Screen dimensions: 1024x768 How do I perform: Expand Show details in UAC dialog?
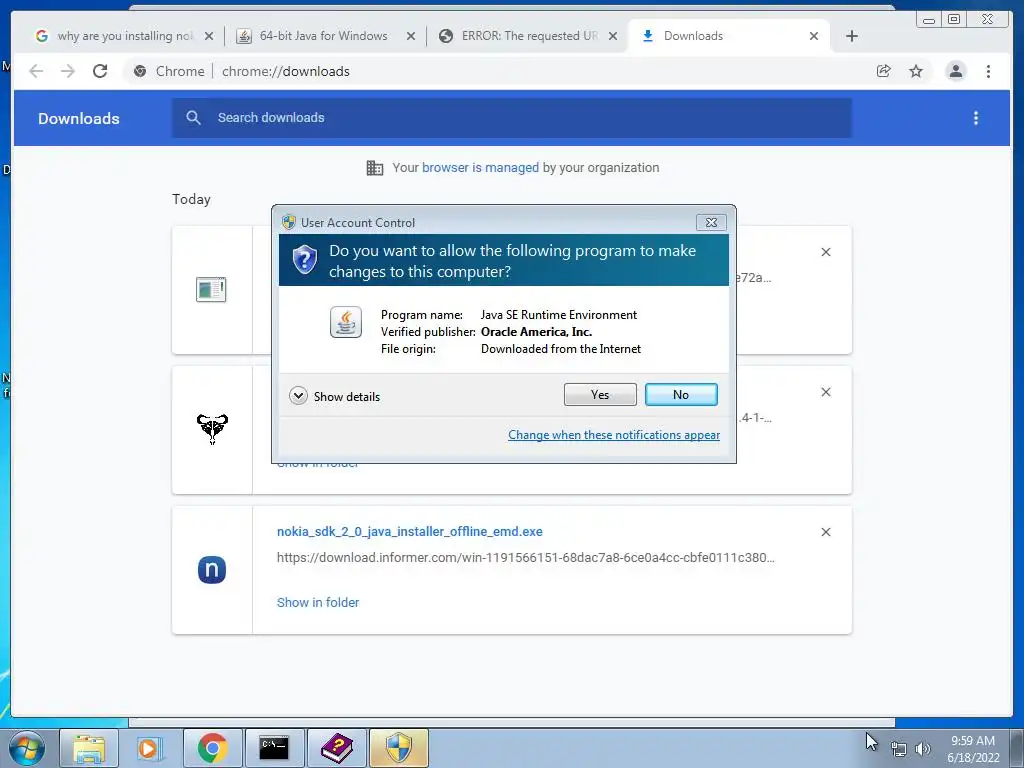click(334, 396)
